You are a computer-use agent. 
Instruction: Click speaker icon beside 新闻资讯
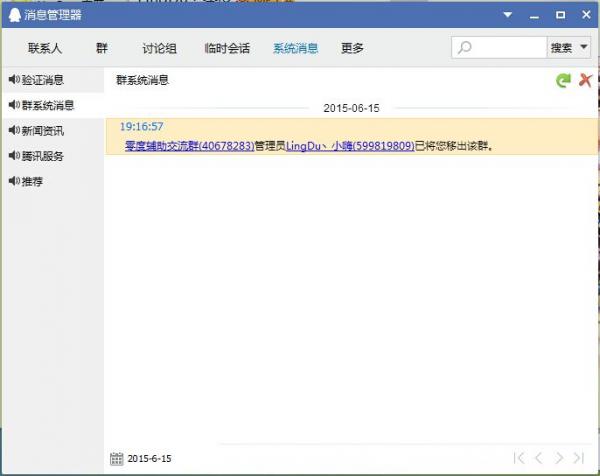click(x=14, y=130)
